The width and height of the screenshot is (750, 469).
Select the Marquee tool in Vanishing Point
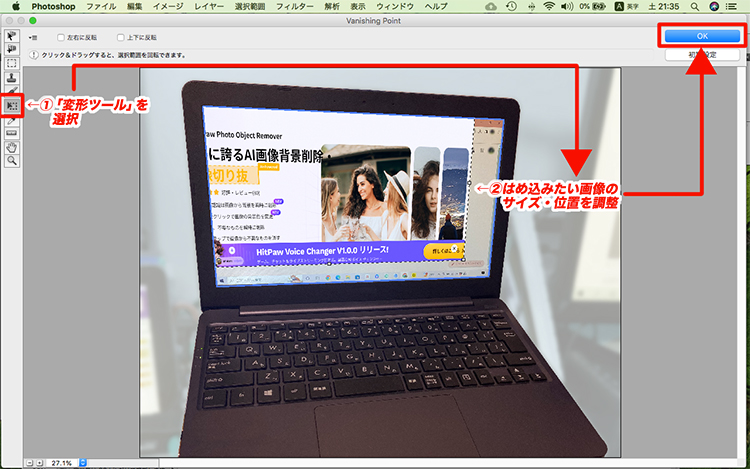(11, 63)
